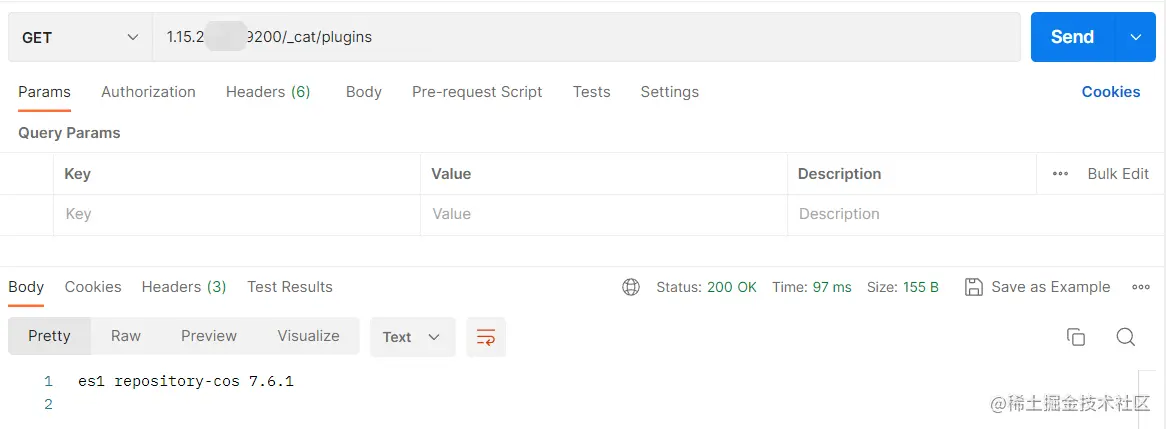Expand the Text format dropdown

pos(412,337)
